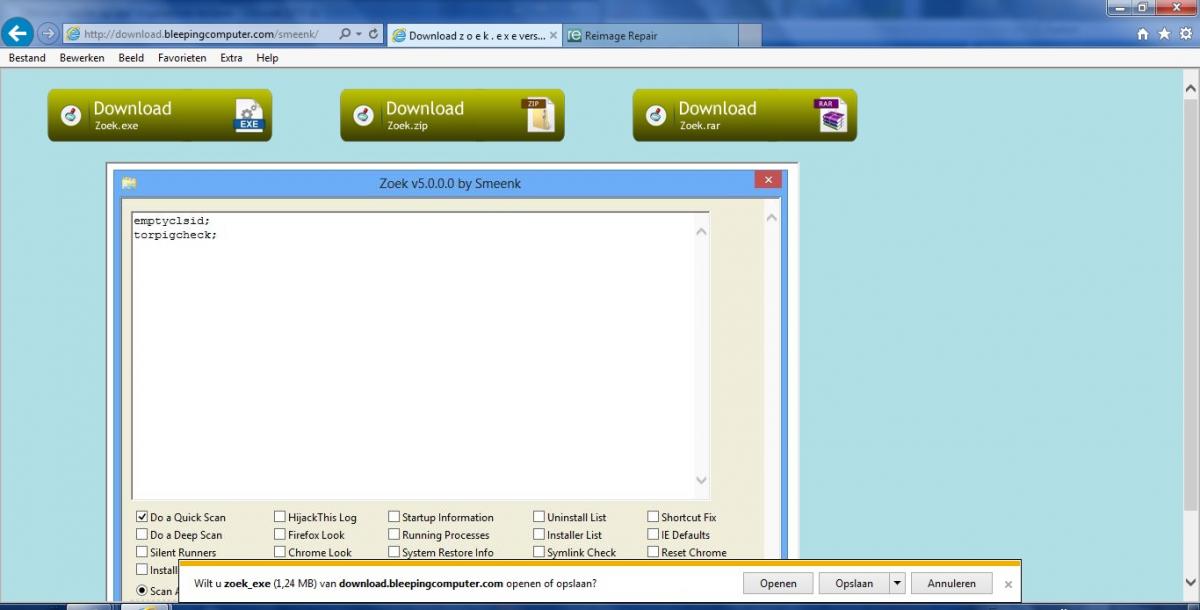Click the browser back arrow button

pyautogui.click(x=18, y=34)
